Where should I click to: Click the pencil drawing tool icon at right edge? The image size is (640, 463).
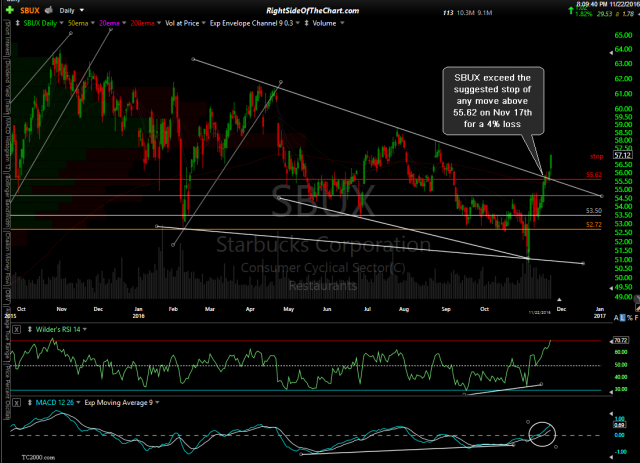[637, 307]
